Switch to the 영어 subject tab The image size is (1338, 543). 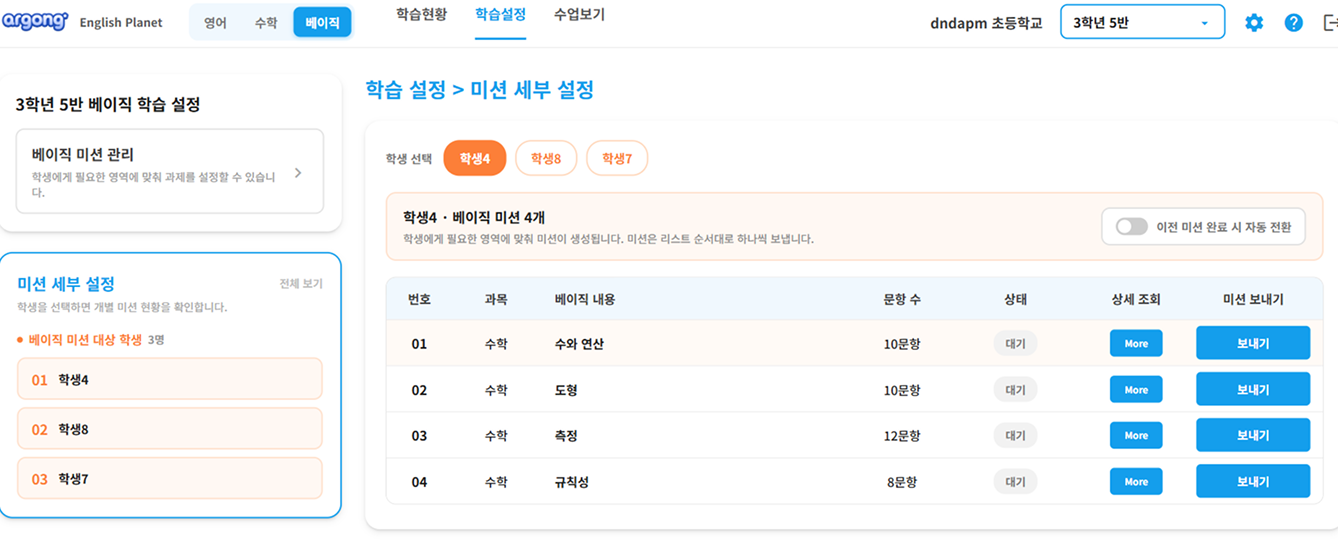(215, 22)
